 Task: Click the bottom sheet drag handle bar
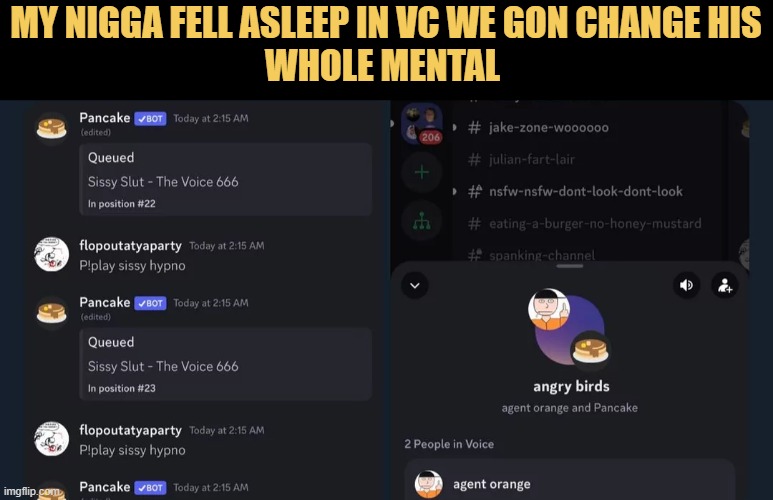[x=569, y=266]
